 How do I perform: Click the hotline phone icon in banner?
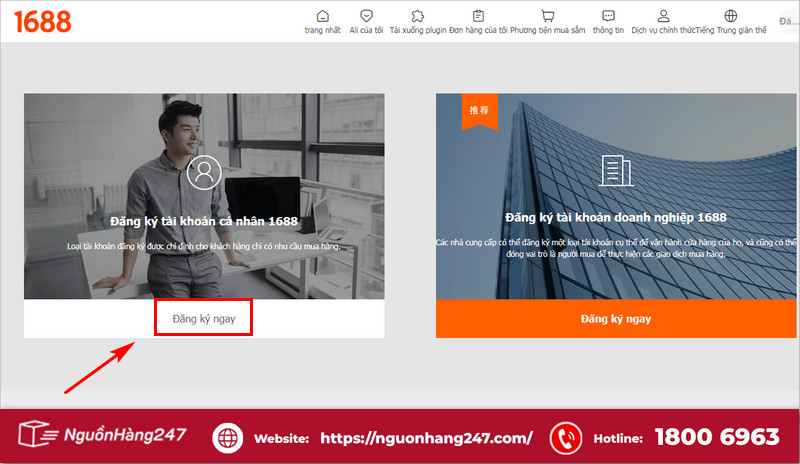(x=567, y=438)
